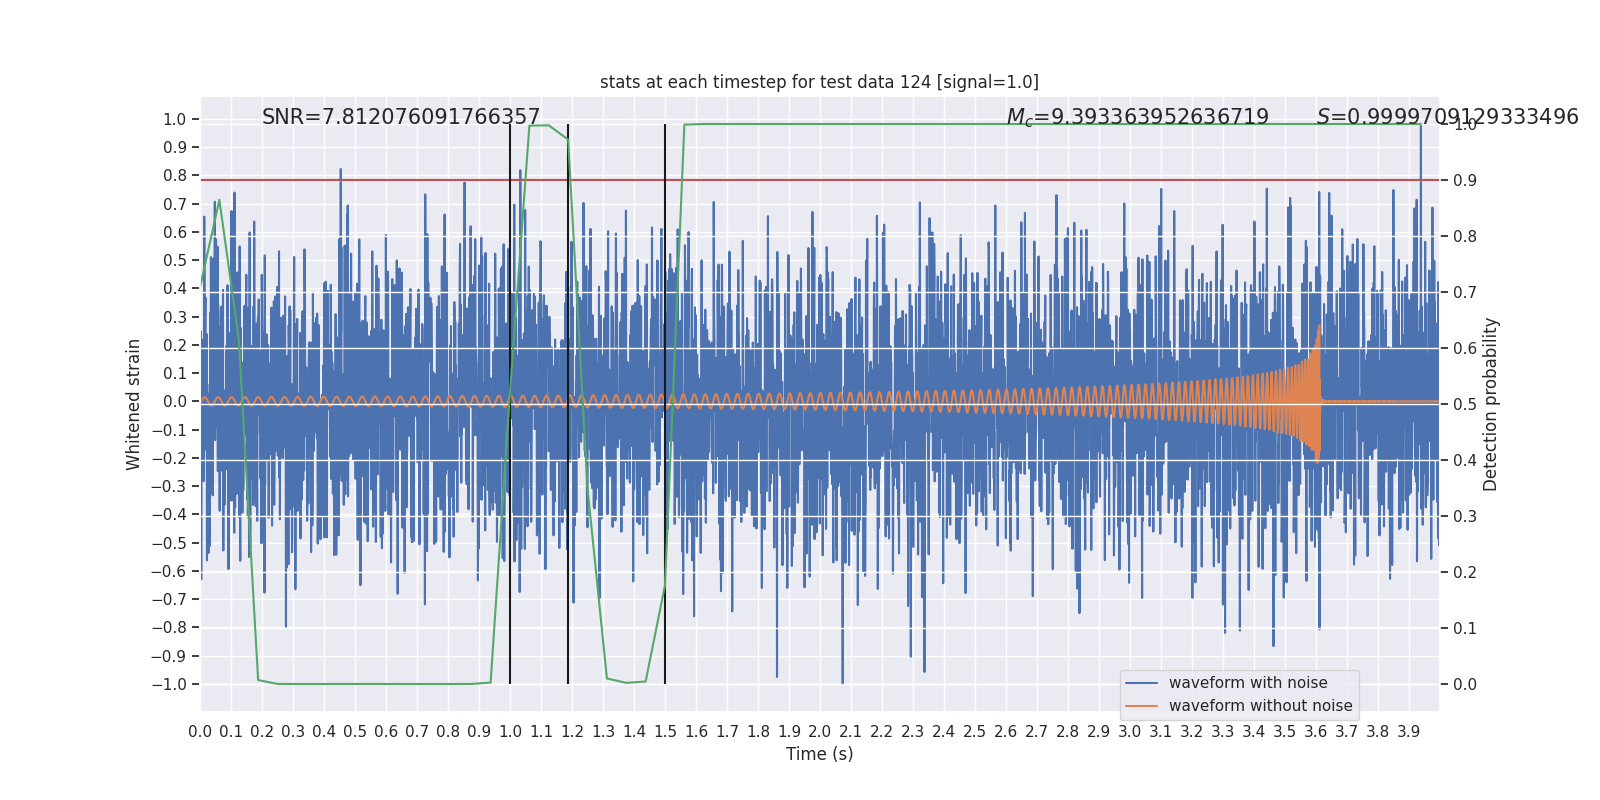
Task: Click the −1.0 tick on Whitened strain axis
Action: tap(169, 684)
